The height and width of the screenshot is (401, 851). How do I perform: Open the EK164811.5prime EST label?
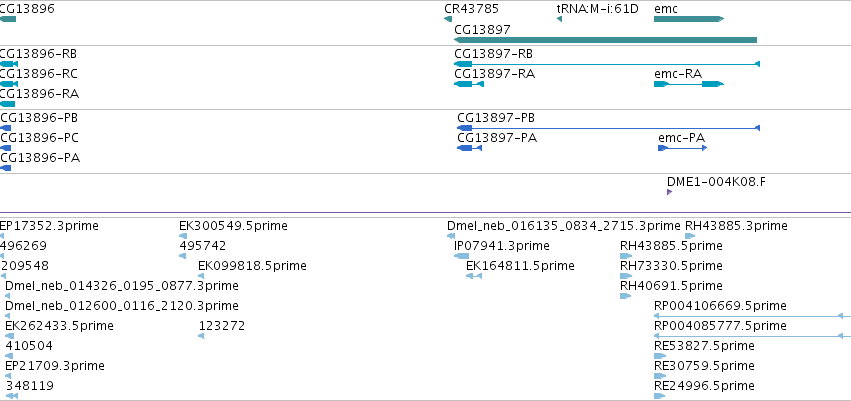pyautogui.click(x=520, y=266)
